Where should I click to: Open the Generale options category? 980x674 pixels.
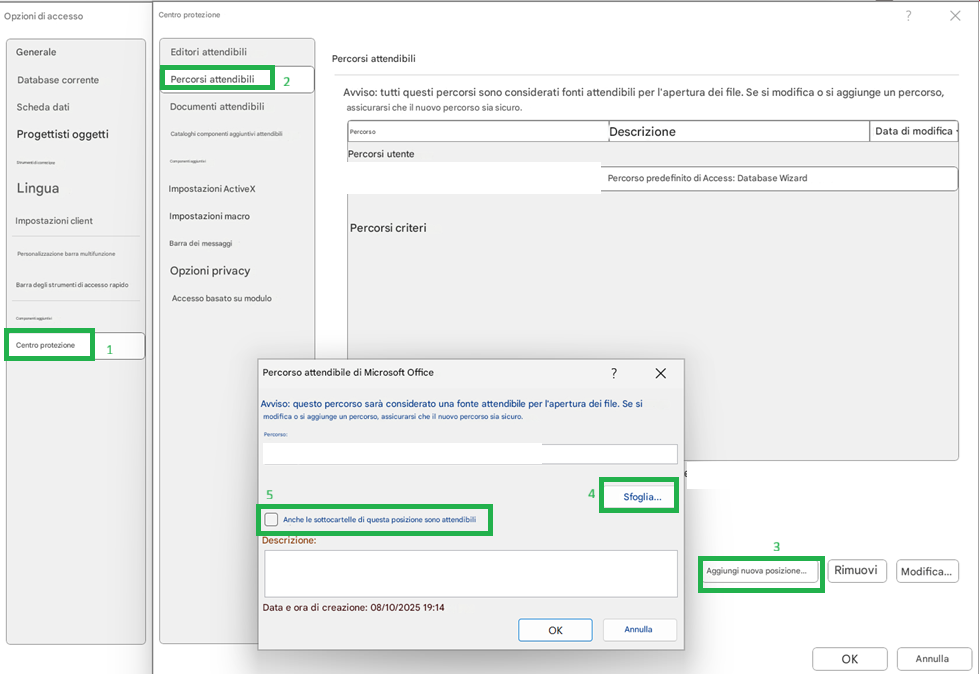36,52
